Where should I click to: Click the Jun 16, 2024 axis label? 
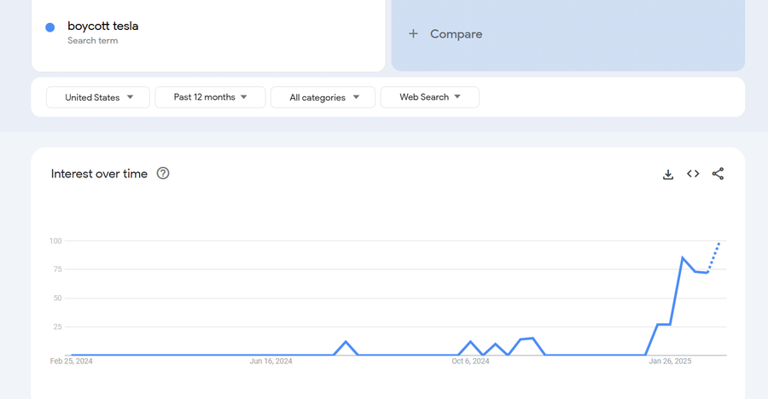[x=271, y=361]
